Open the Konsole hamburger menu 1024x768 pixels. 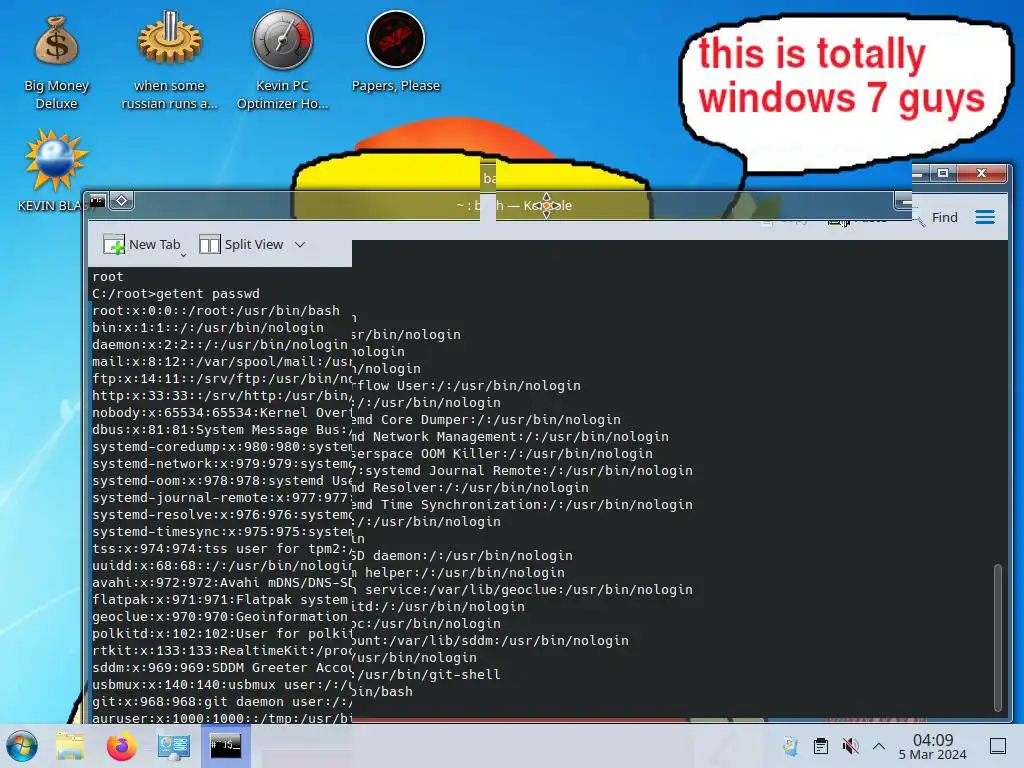point(985,217)
